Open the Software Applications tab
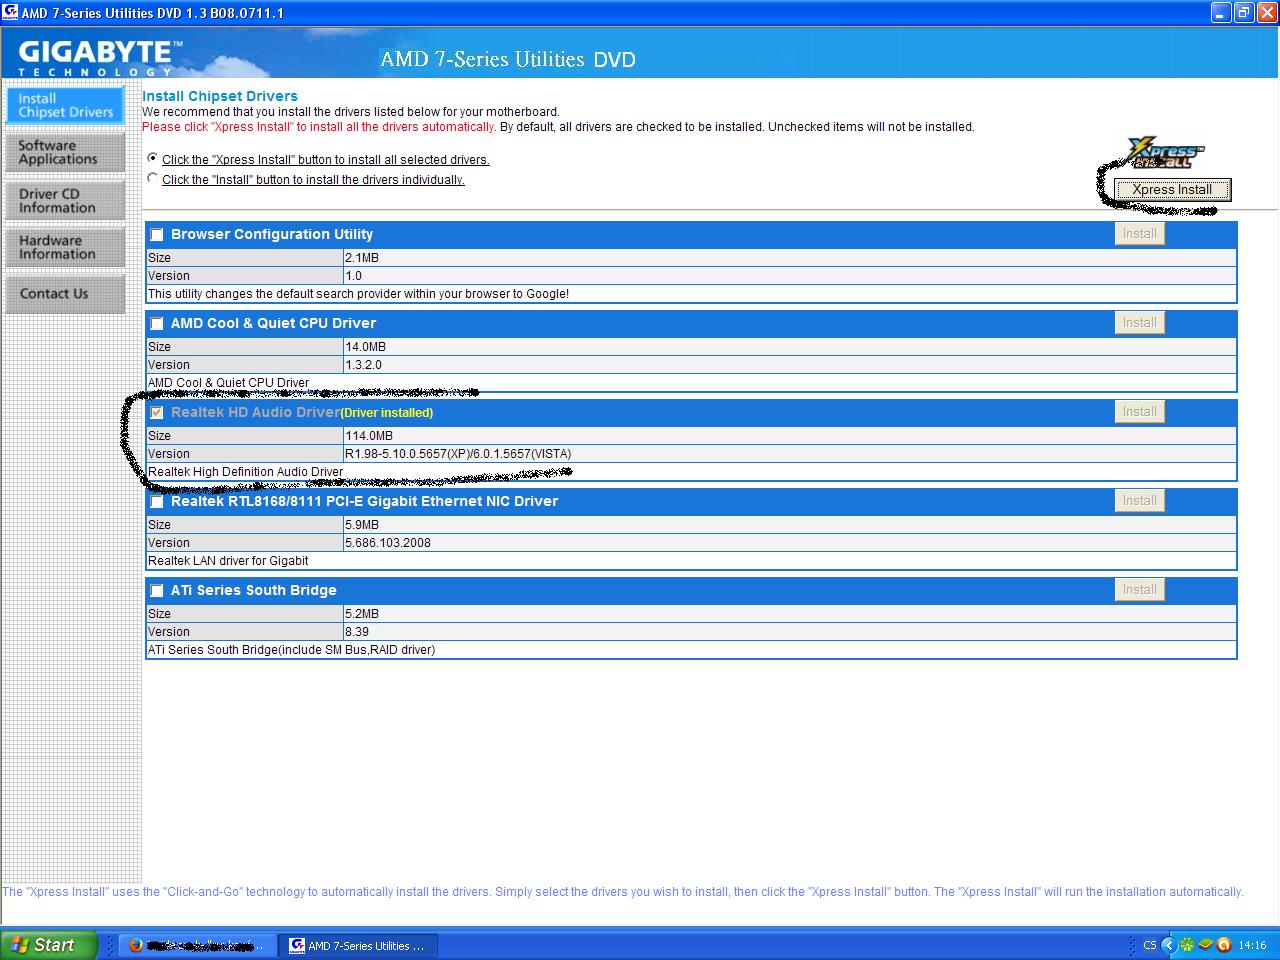Screen dimensions: 1280x960 65,152
